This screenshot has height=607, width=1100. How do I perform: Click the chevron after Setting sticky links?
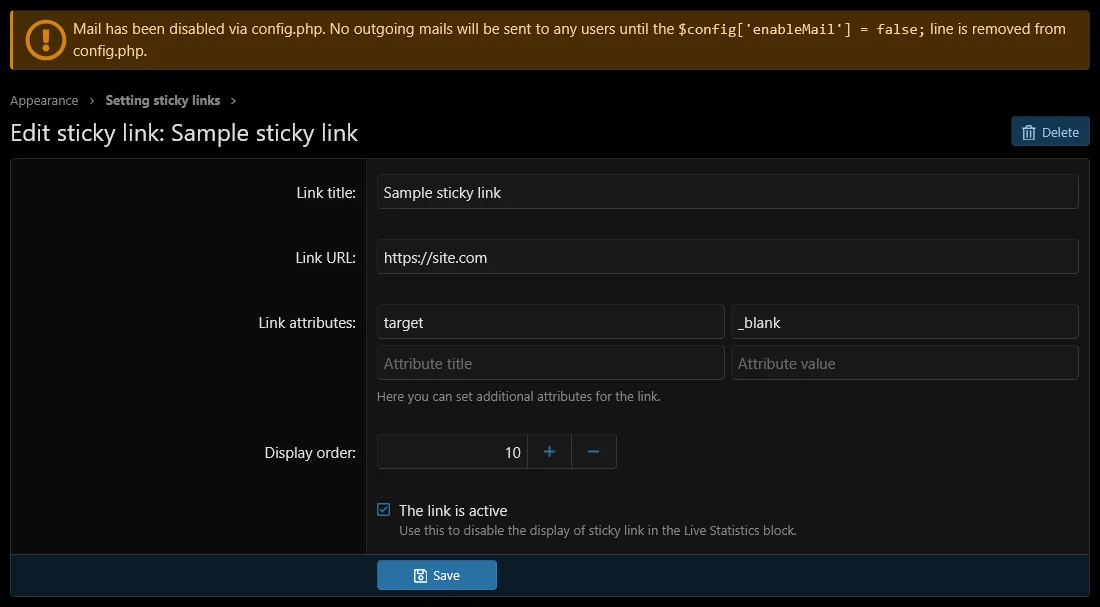[233, 101]
